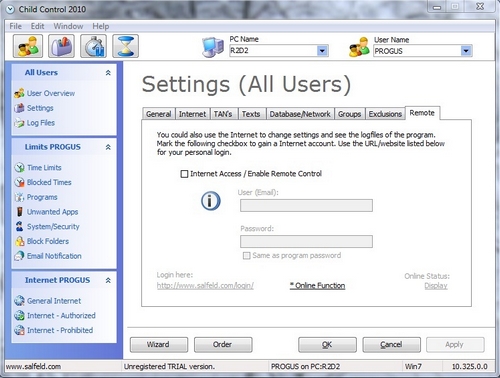Click the Programs icon in sidebar

[20, 197]
